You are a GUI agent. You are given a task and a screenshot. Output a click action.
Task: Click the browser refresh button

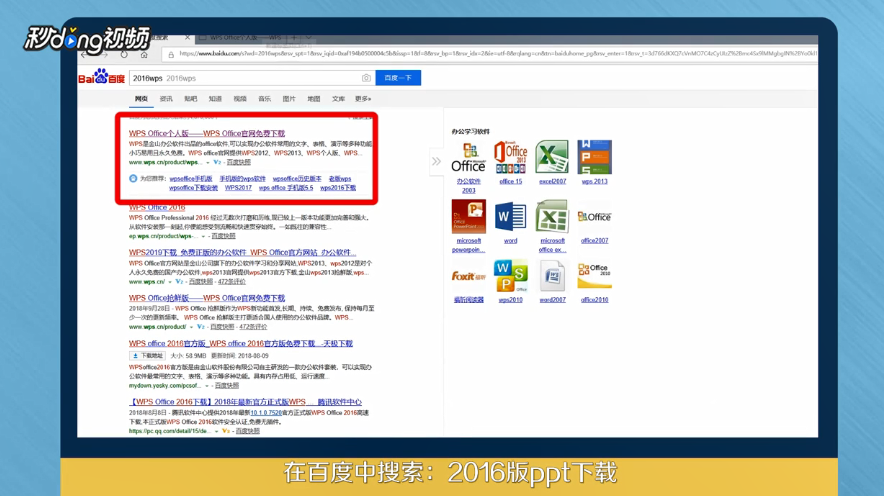tap(124, 55)
